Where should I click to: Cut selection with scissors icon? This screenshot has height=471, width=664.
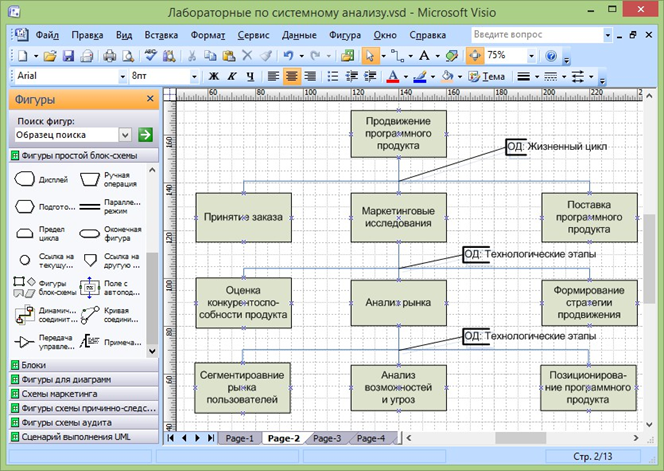click(x=192, y=55)
